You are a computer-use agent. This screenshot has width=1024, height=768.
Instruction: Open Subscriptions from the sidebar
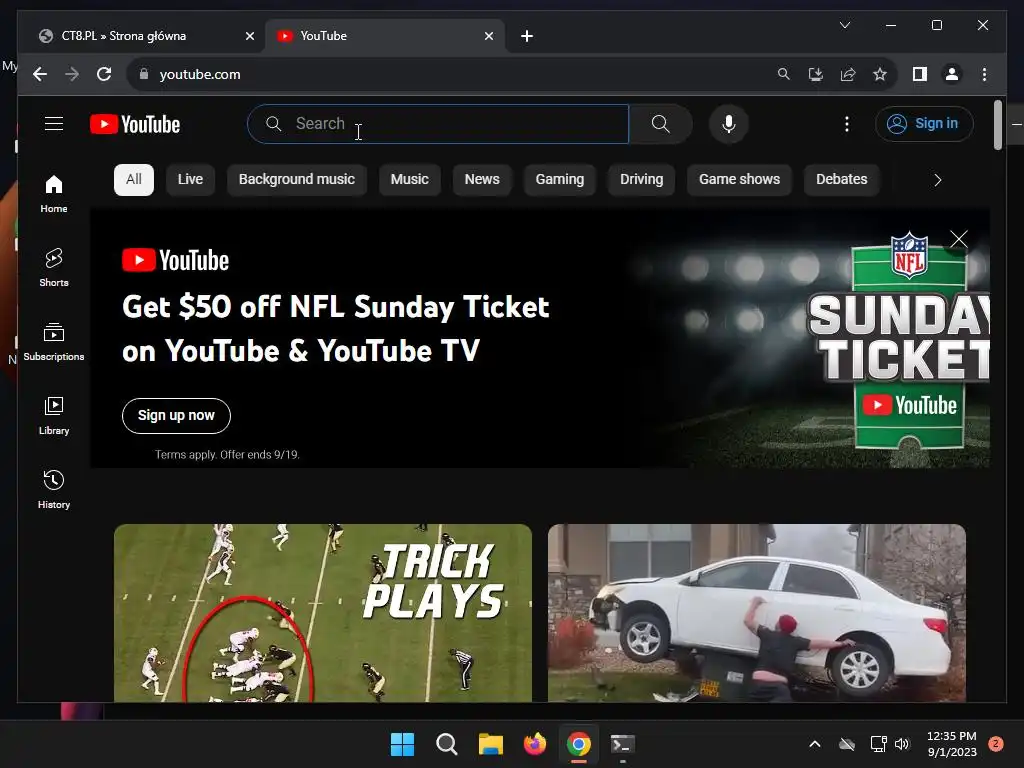54,342
